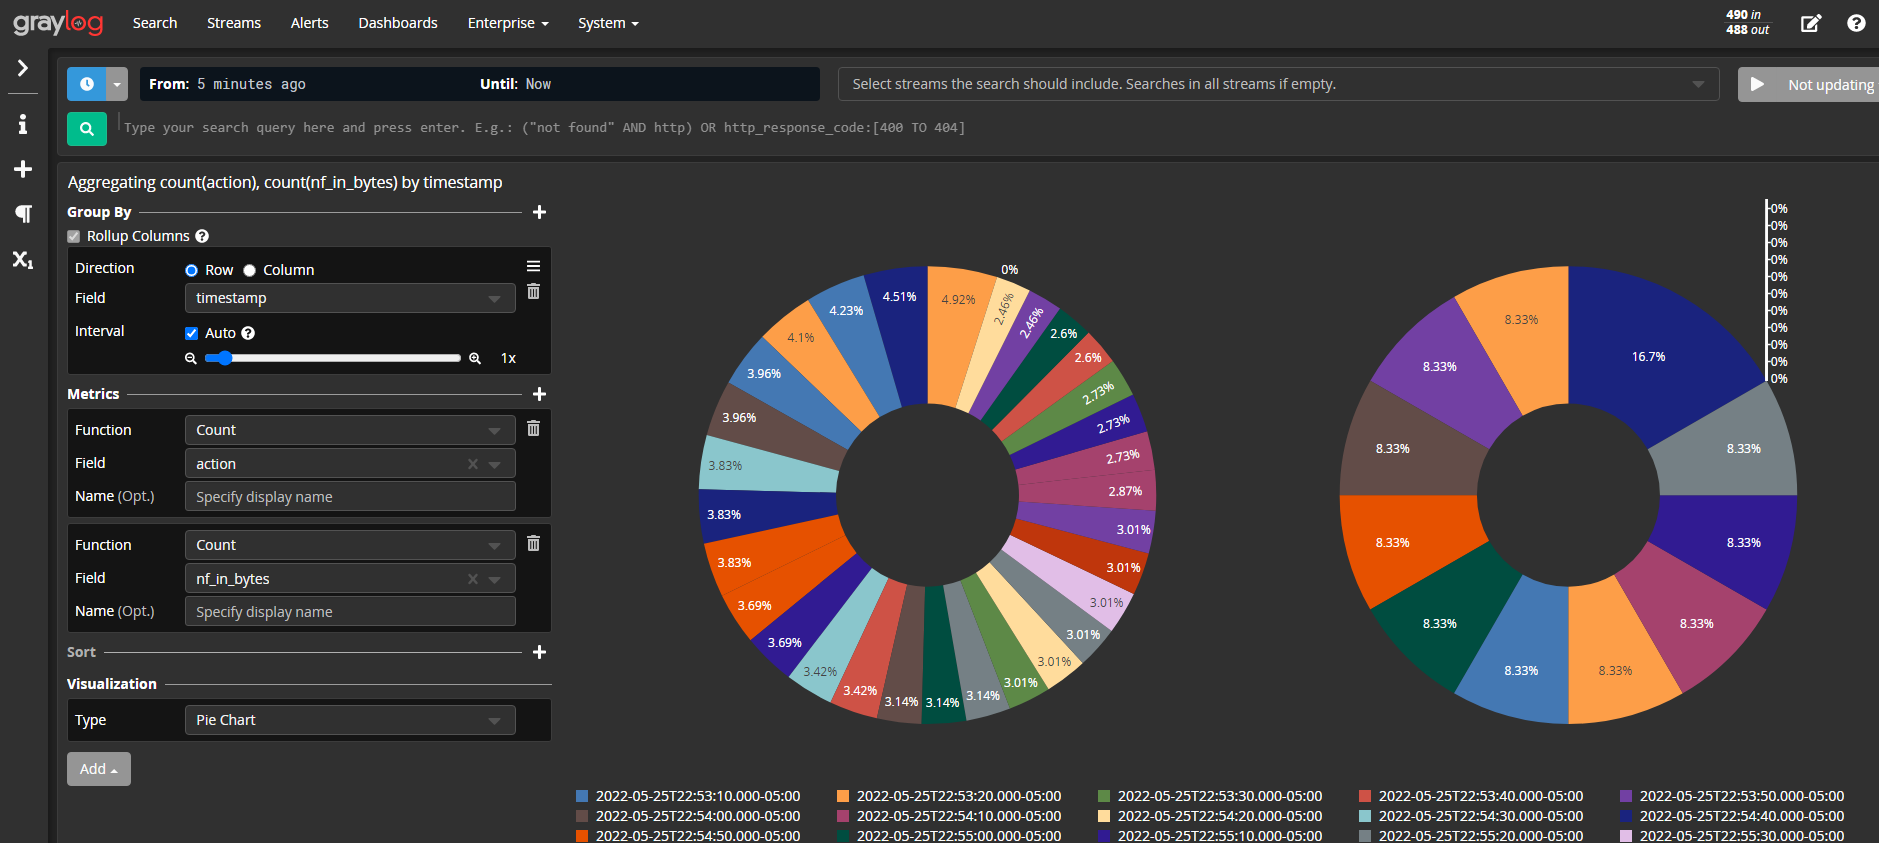The width and height of the screenshot is (1879, 843).
Task: Click the interval slider handle
Action: click(x=225, y=358)
